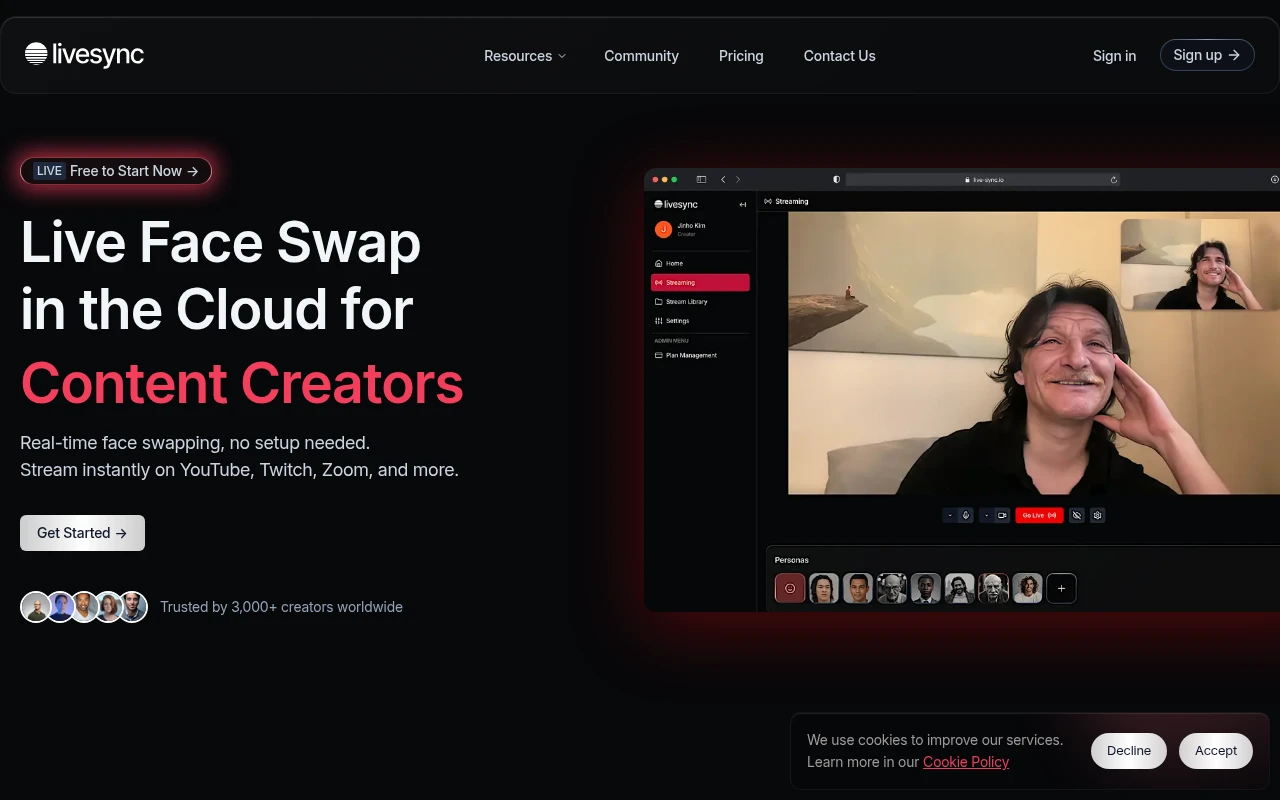This screenshot has width=1280, height=800.
Task: Add a new persona with the plus button
Action: click(1061, 588)
